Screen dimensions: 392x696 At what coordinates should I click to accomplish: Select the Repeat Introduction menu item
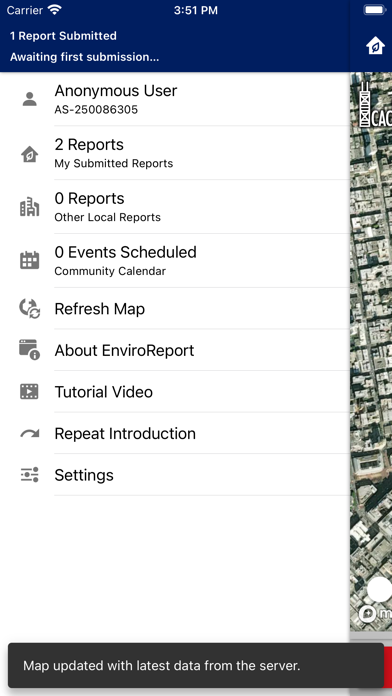coord(175,433)
